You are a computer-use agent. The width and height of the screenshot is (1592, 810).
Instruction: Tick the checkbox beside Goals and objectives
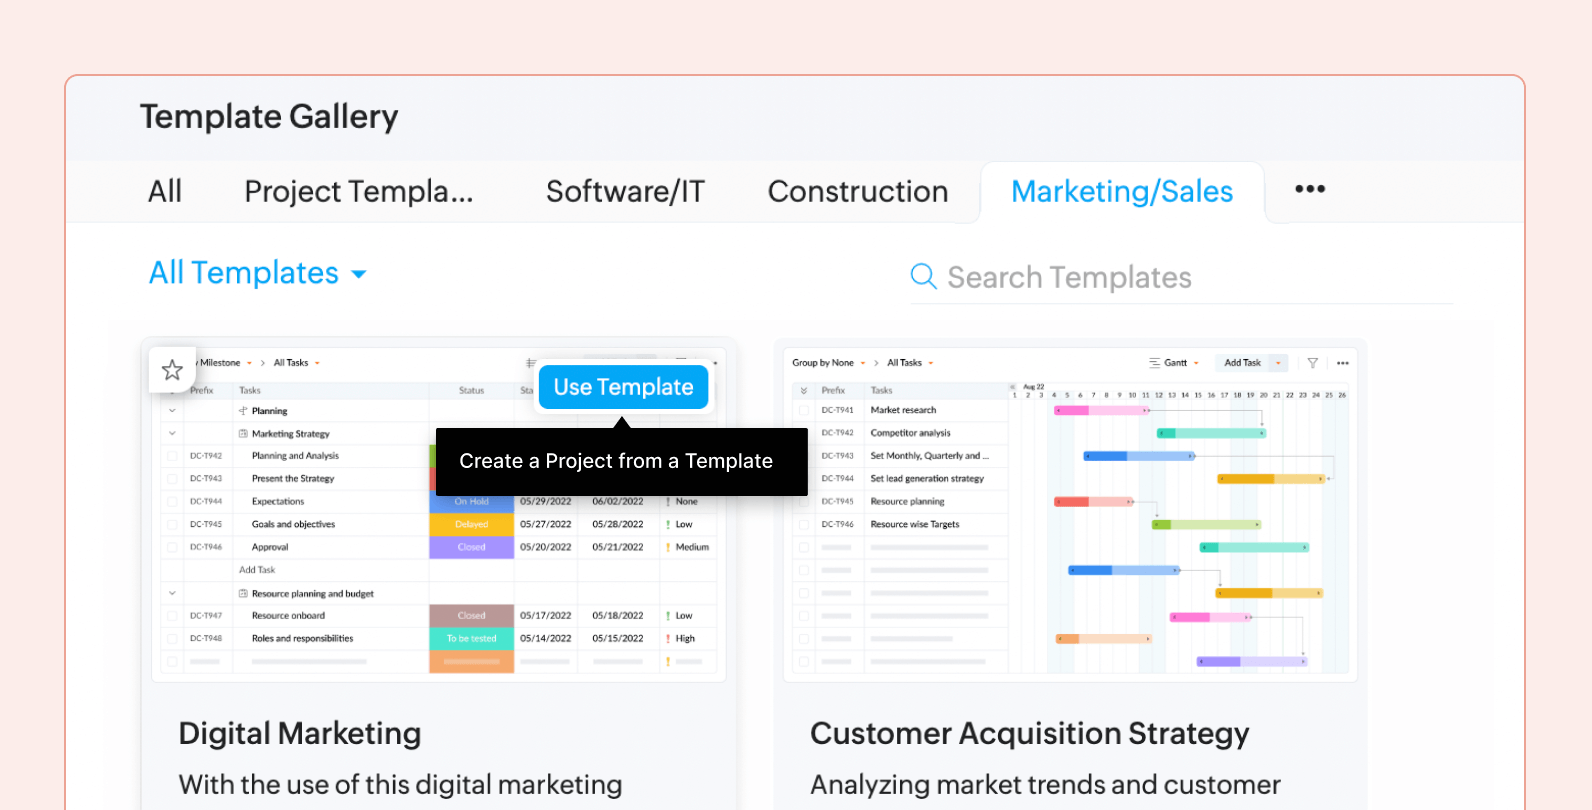[172, 523]
